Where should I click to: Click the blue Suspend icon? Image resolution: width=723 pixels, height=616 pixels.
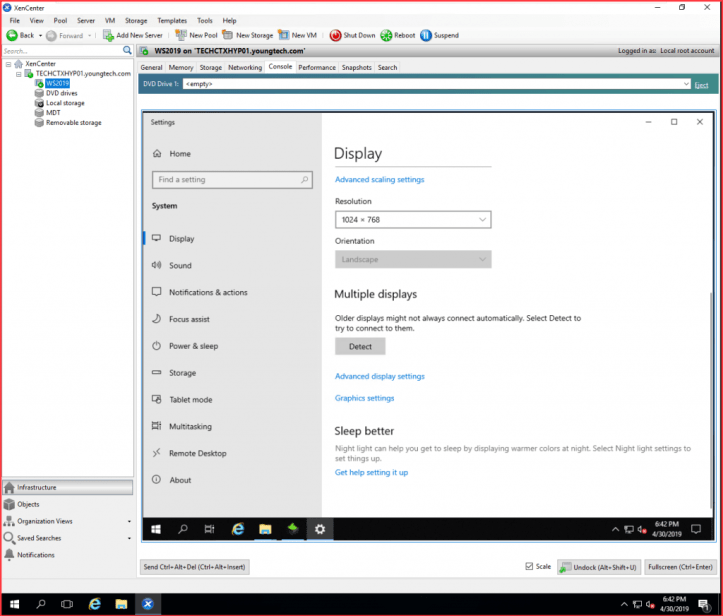click(x=426, y=36)
